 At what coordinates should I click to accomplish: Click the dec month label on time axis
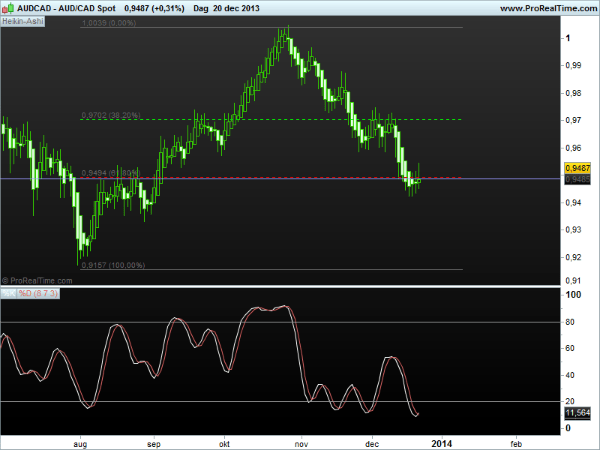click(x=372, y=444)
